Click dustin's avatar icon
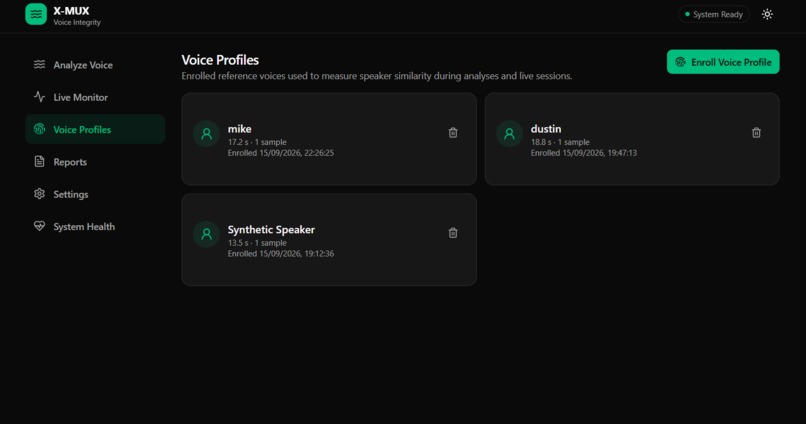 coord(509,134)
